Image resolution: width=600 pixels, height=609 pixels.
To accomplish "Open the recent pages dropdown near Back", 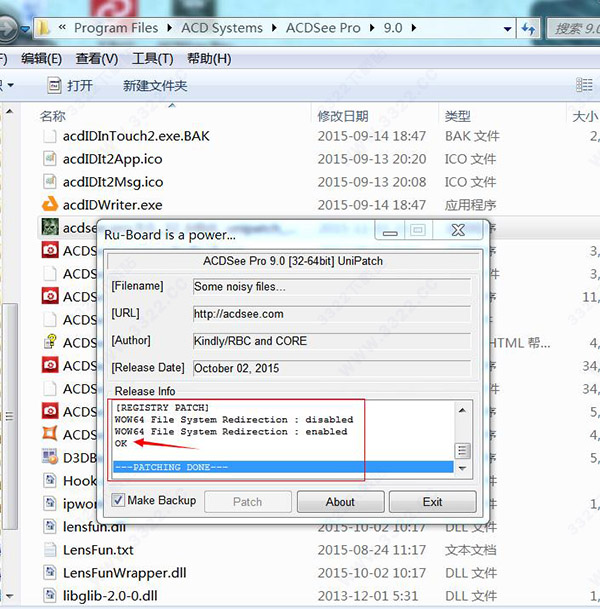I will pyautogui.click(x=26, y=29).
